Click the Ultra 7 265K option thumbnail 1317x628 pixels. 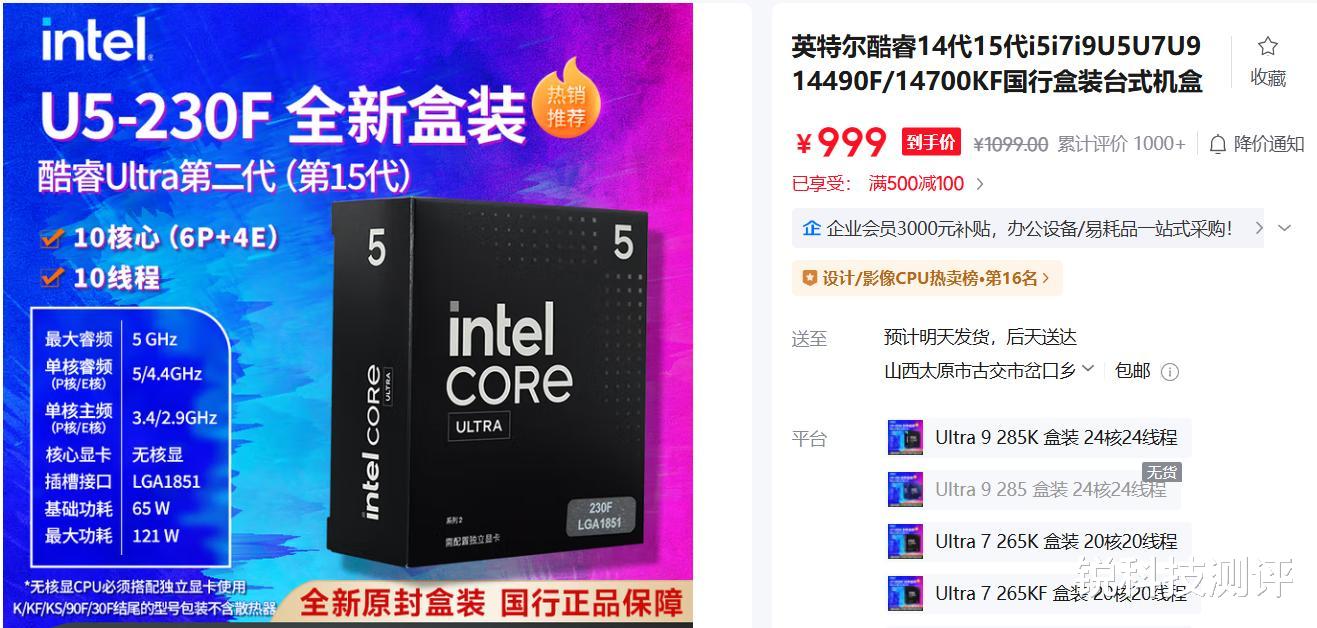(x=905, y=541)
